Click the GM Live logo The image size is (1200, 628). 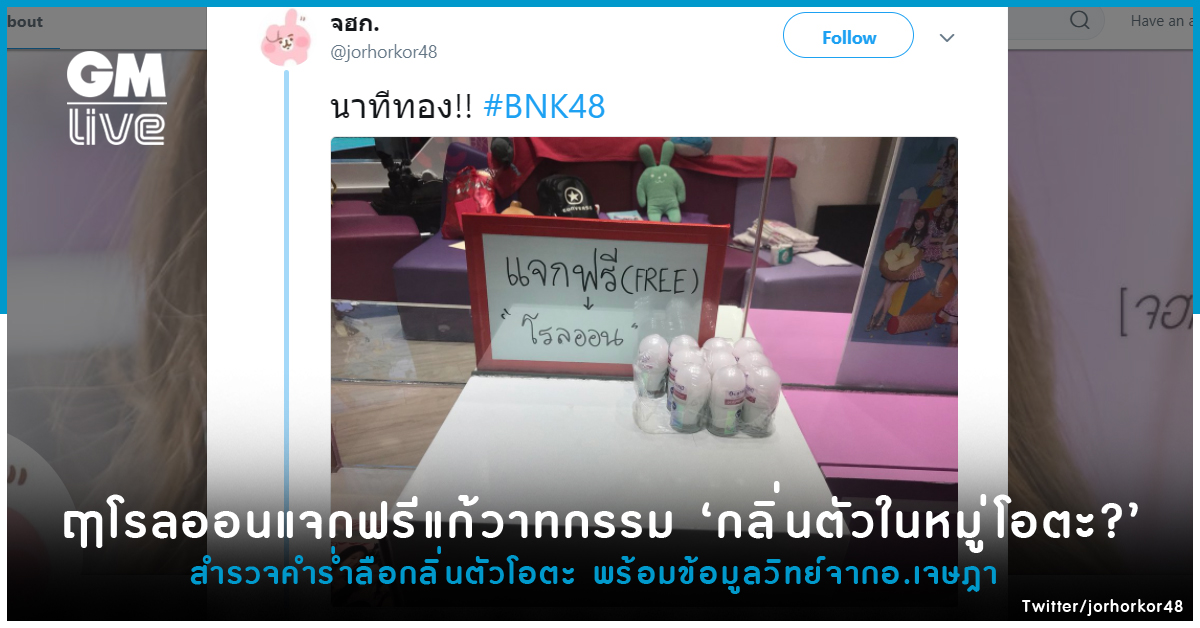coord(117,98)
